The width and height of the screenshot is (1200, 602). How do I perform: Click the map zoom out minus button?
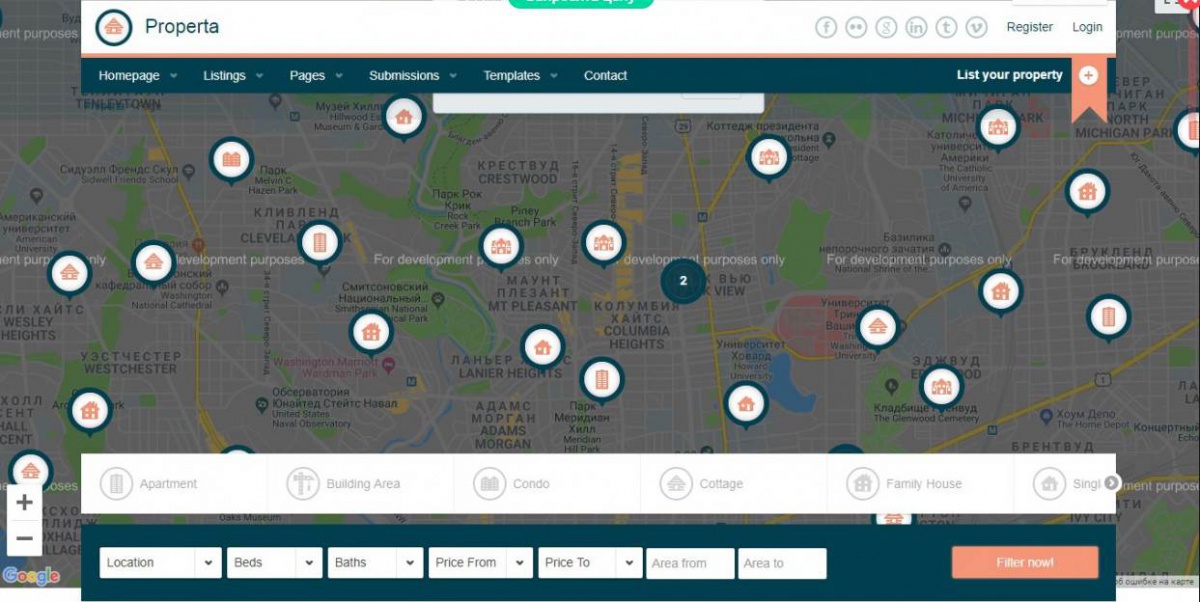[25, 538]
